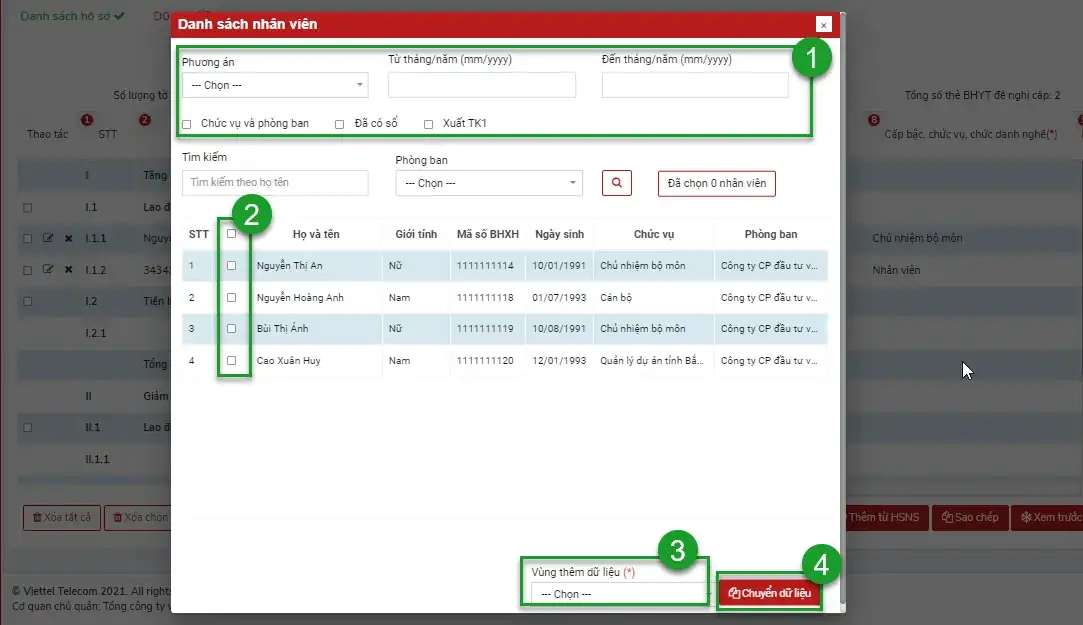Viewport: 1083px width, 625px height.
Task: Click Đã chọn 0 nhân viên button
Action: 716,184
